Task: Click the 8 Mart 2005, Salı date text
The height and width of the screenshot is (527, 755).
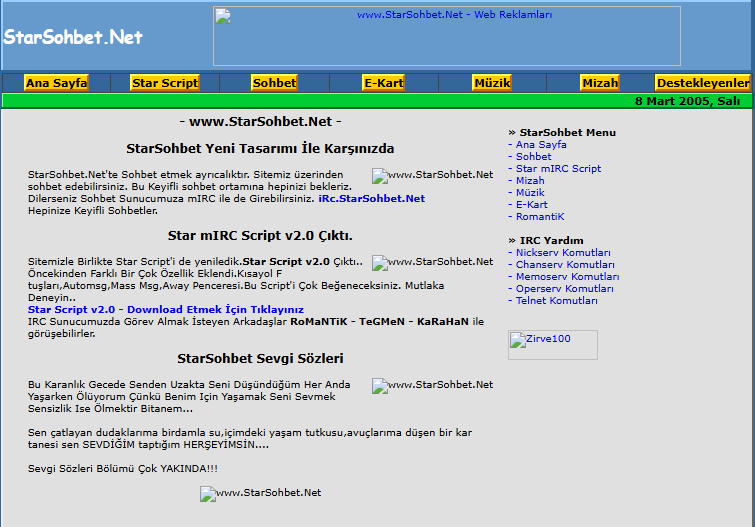Action: [x=687, y=101]
